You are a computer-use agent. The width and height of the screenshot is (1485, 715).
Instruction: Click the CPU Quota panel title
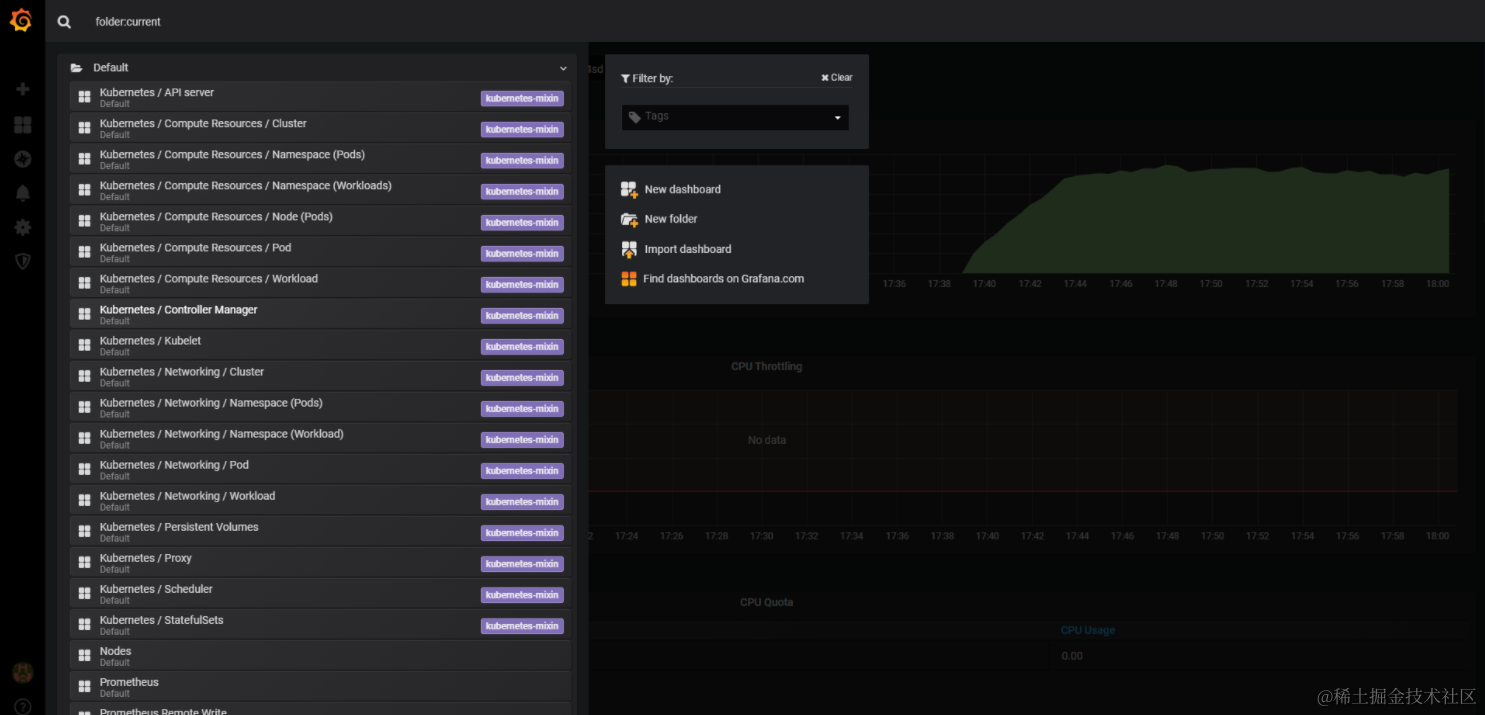tap(765, 602)
